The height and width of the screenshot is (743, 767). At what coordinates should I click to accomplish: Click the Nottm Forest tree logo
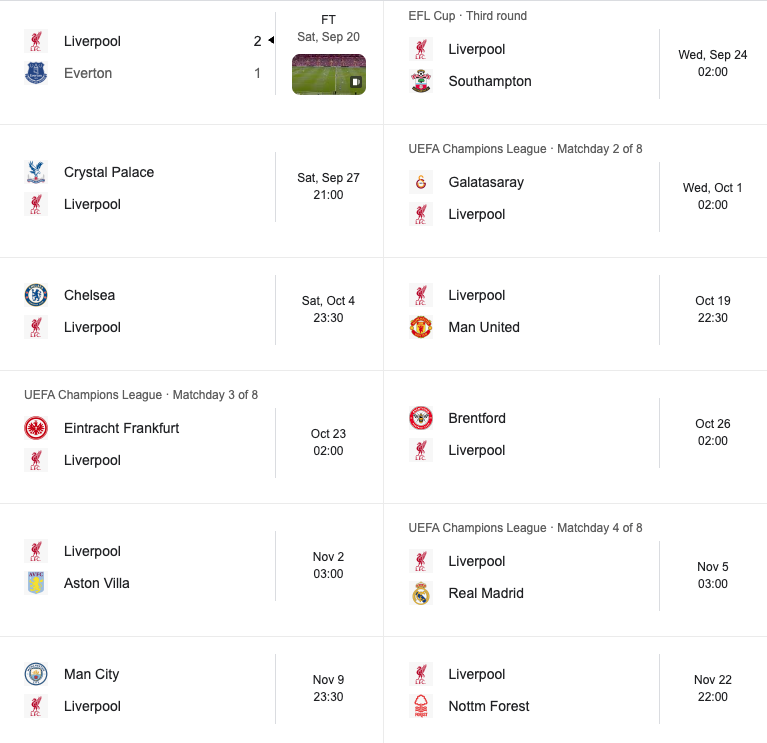421,706
